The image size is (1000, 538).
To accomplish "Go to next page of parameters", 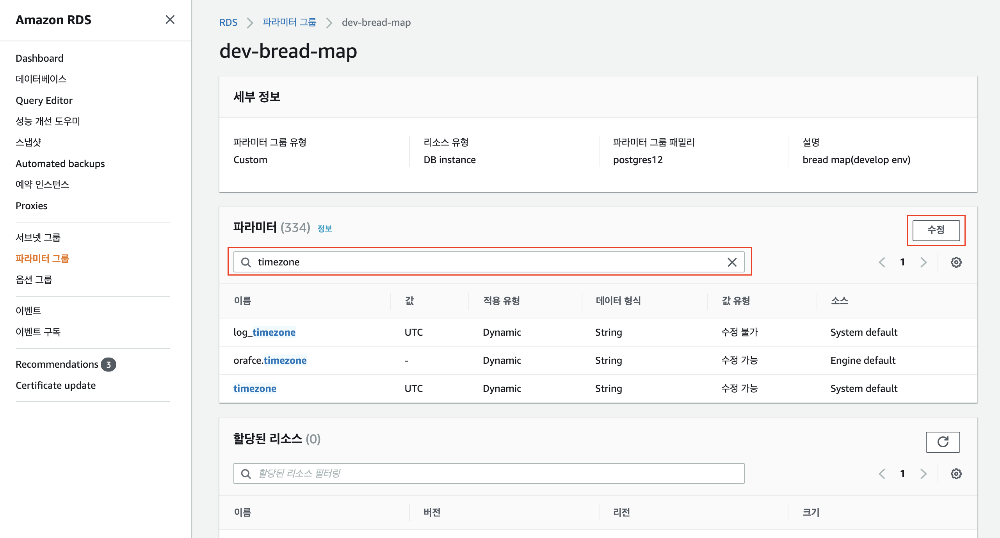I will click(x=923, y=262).
